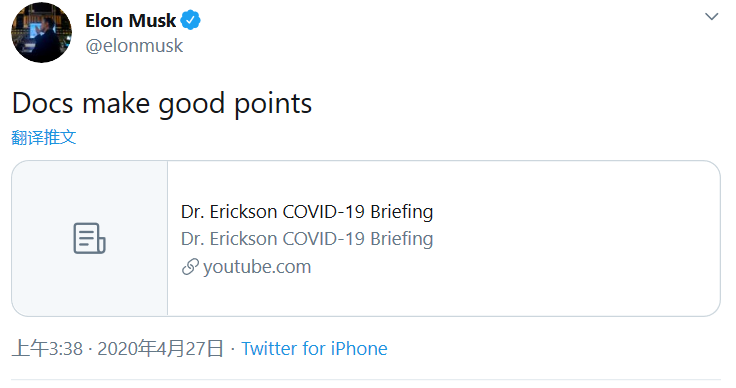Click the Elon Musk display name

(130, 21)
